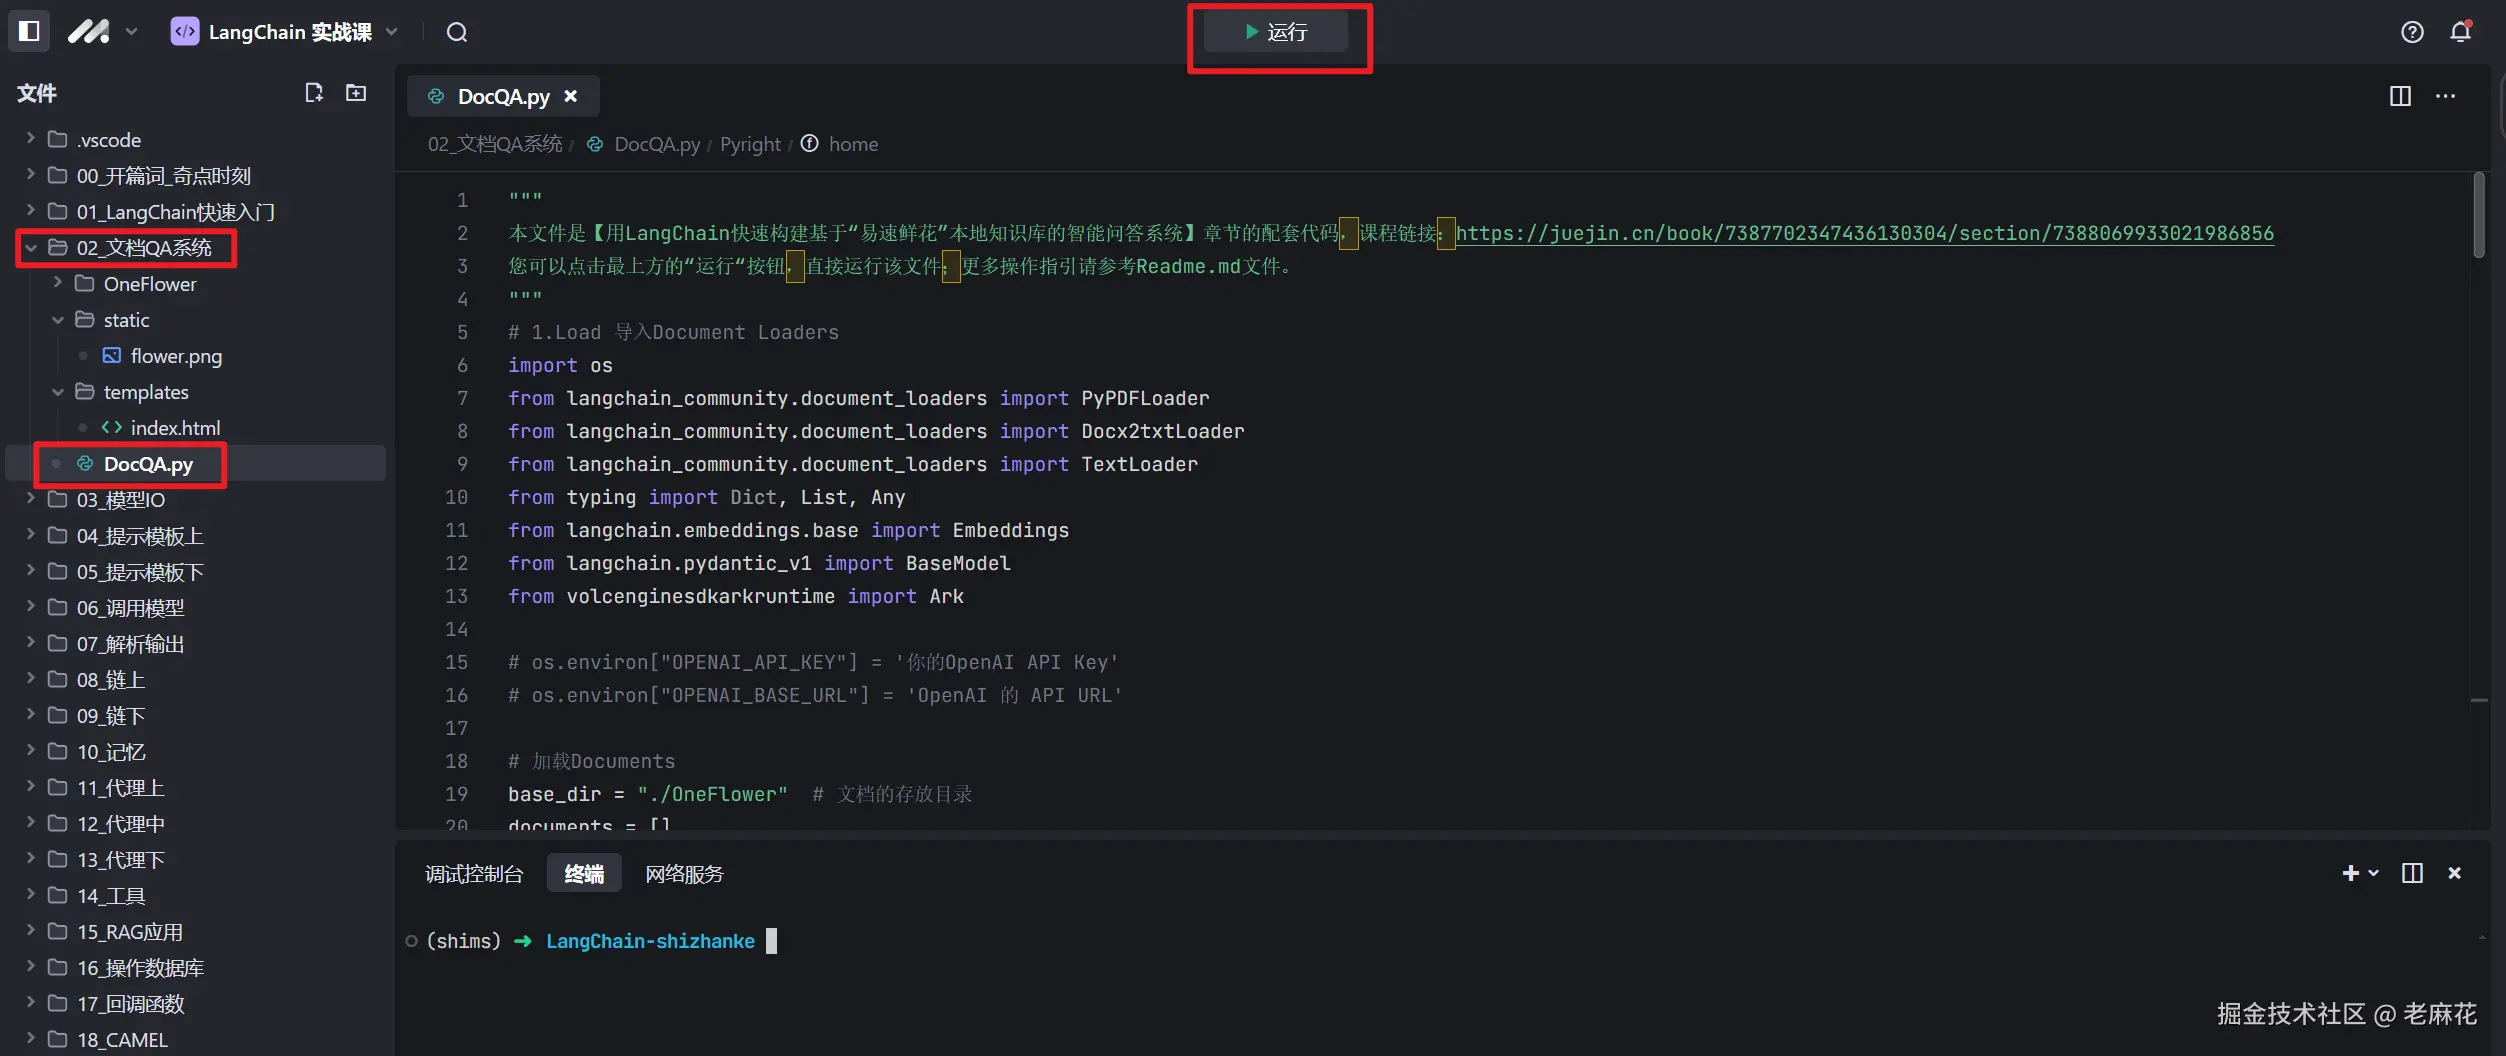Click 02_文档QA系统 in breadcrumb
Image resolution: width=2506 pixels, height=1056 pixels.
(495, 144)
